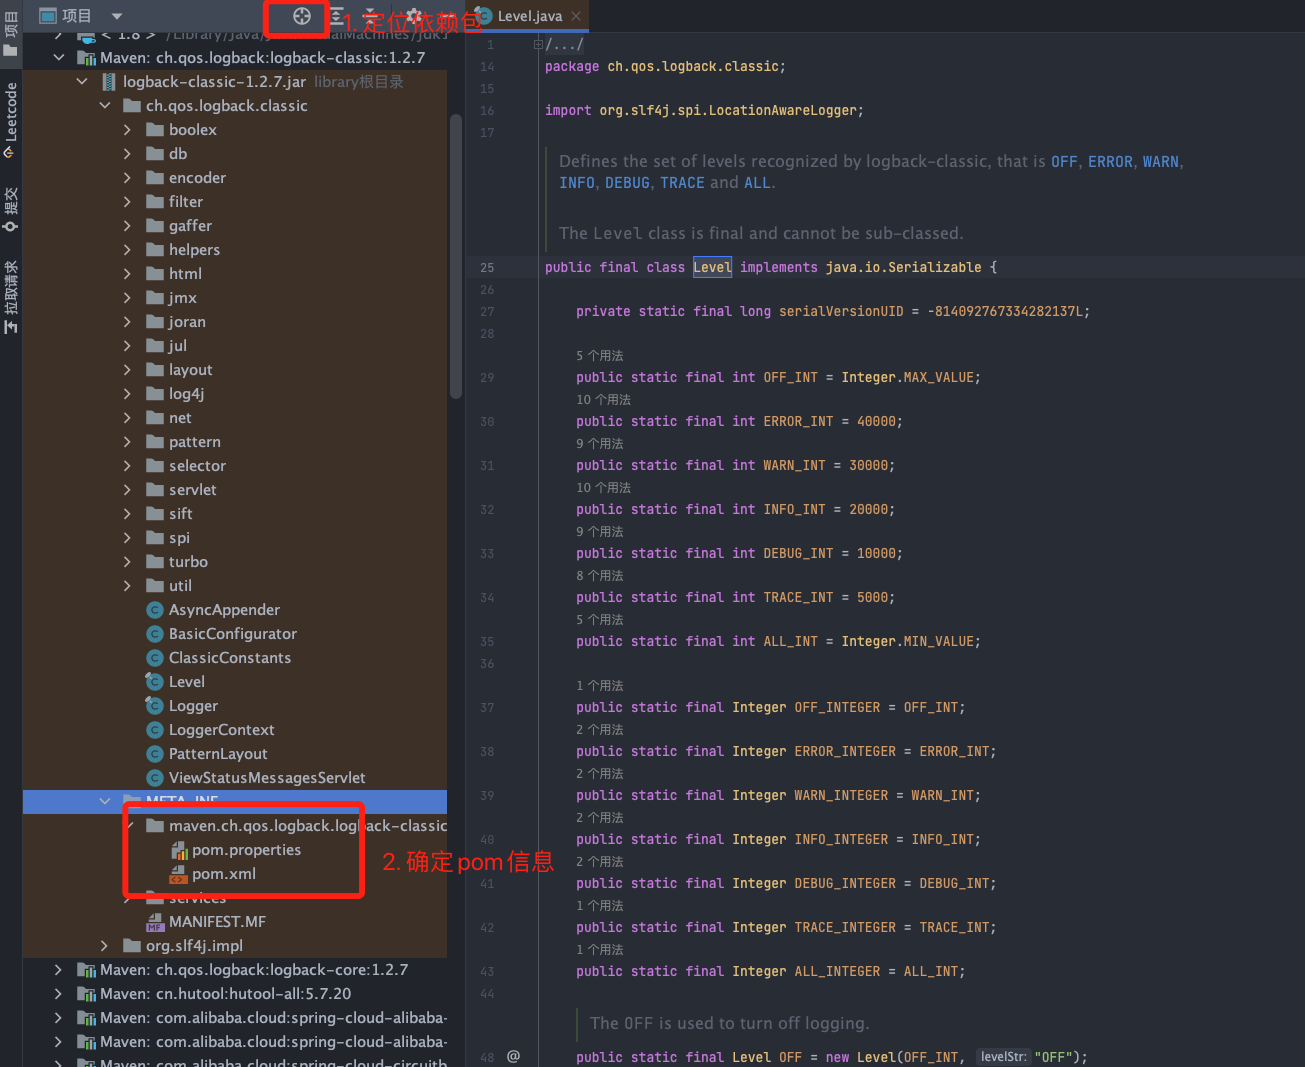Image resolution: width=1305 pixels, height=1067 pixels.
Task: Open the Leetcode tool window
Action: (x=10, y=119)
